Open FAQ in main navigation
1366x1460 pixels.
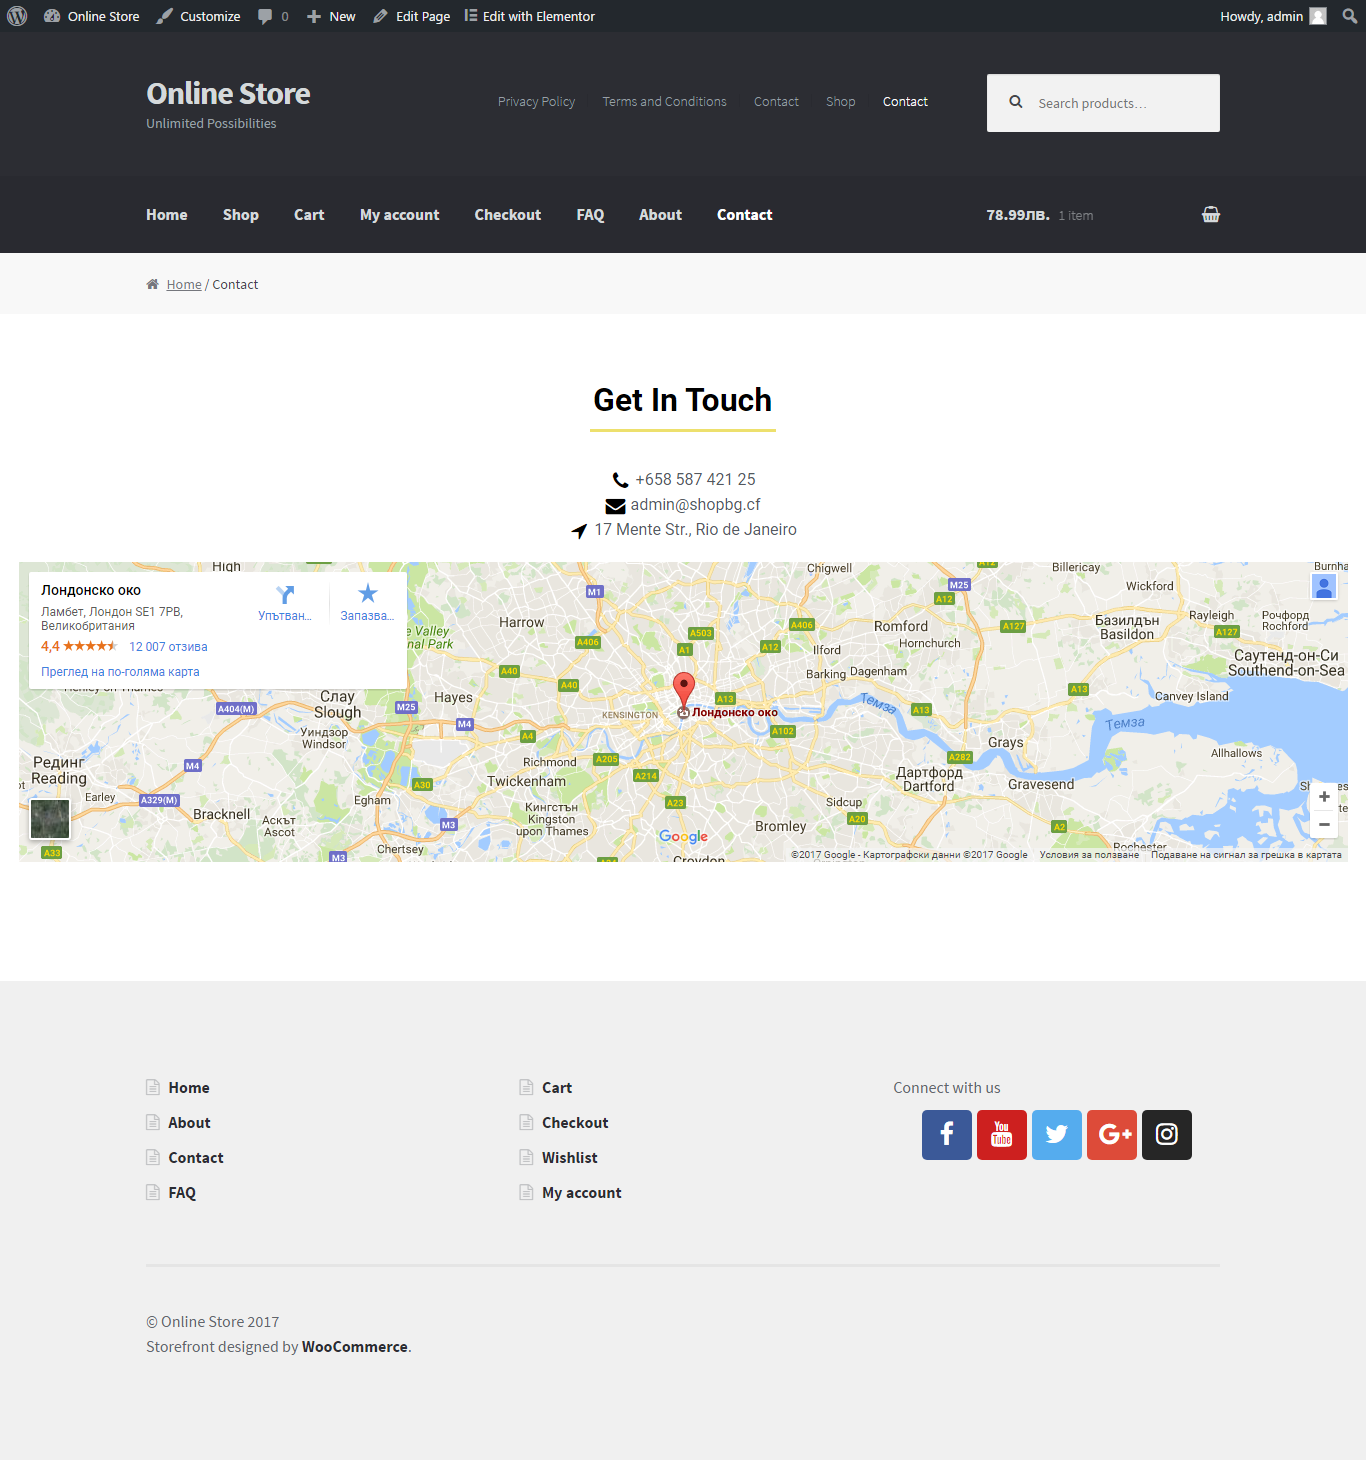coord(590,215)
